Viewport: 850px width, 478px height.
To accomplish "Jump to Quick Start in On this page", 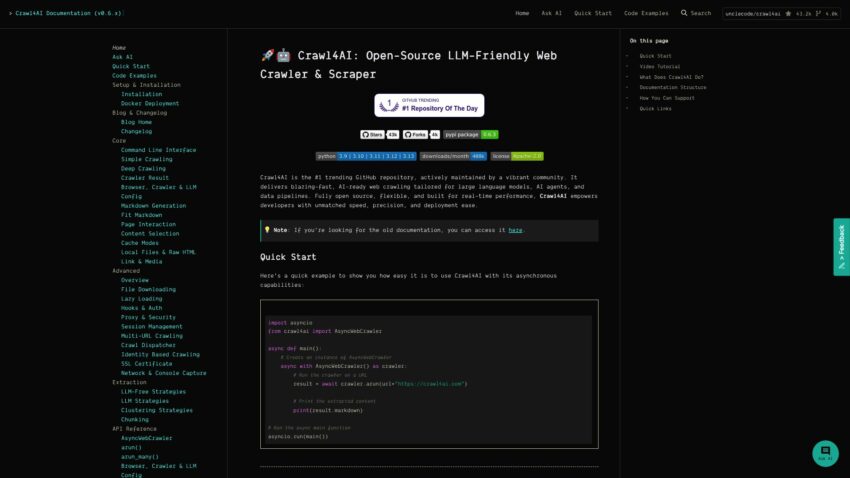I will [655, 56].
